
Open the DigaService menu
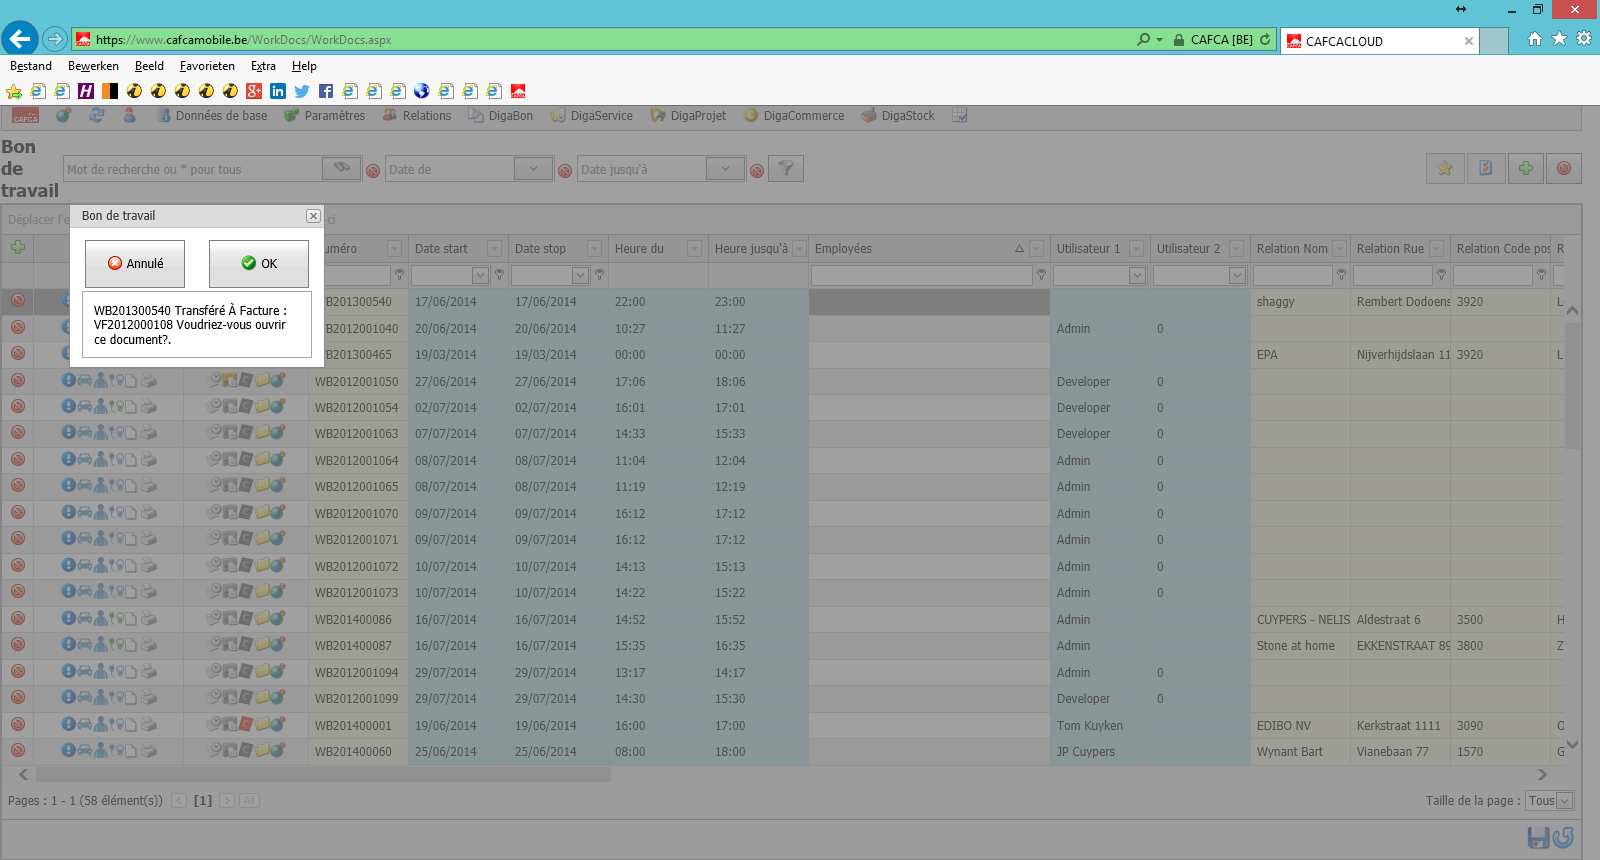point(592,116)
